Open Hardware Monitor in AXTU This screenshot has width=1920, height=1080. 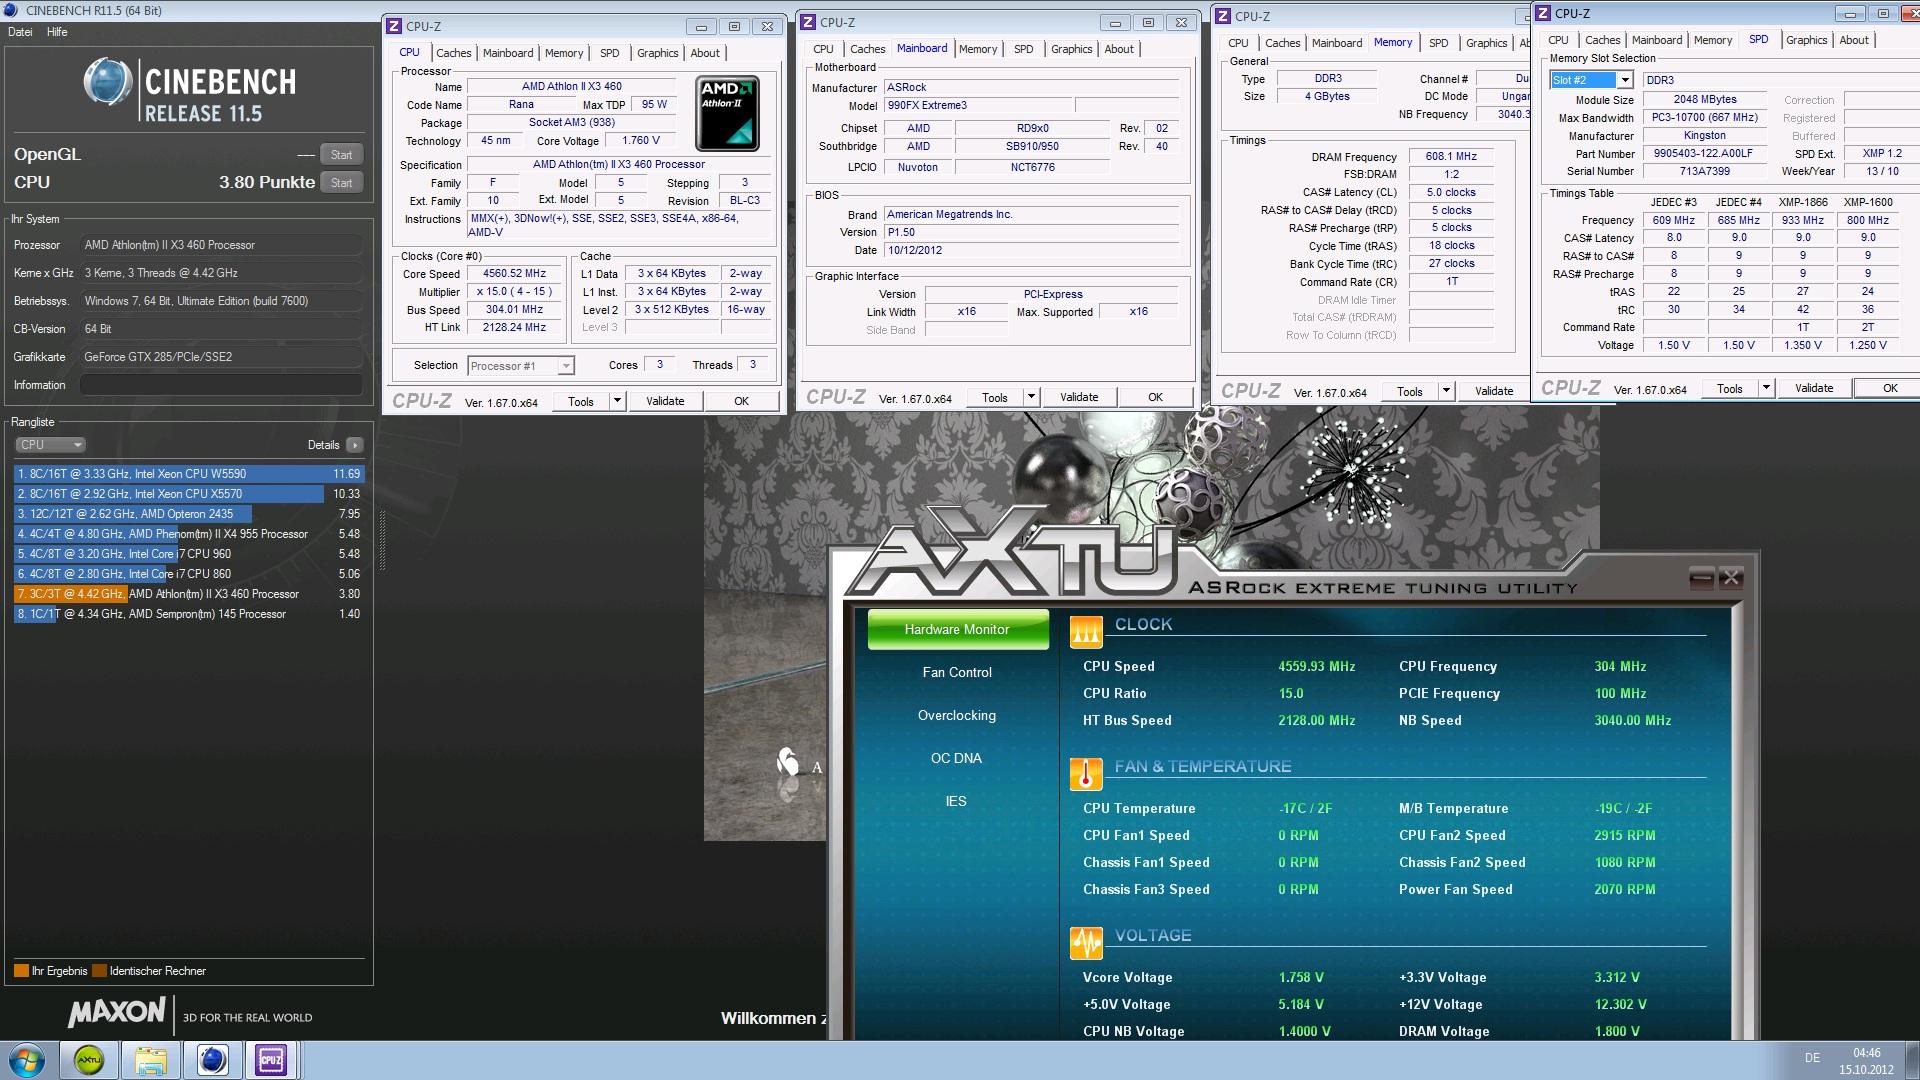[x=957, y=630]
